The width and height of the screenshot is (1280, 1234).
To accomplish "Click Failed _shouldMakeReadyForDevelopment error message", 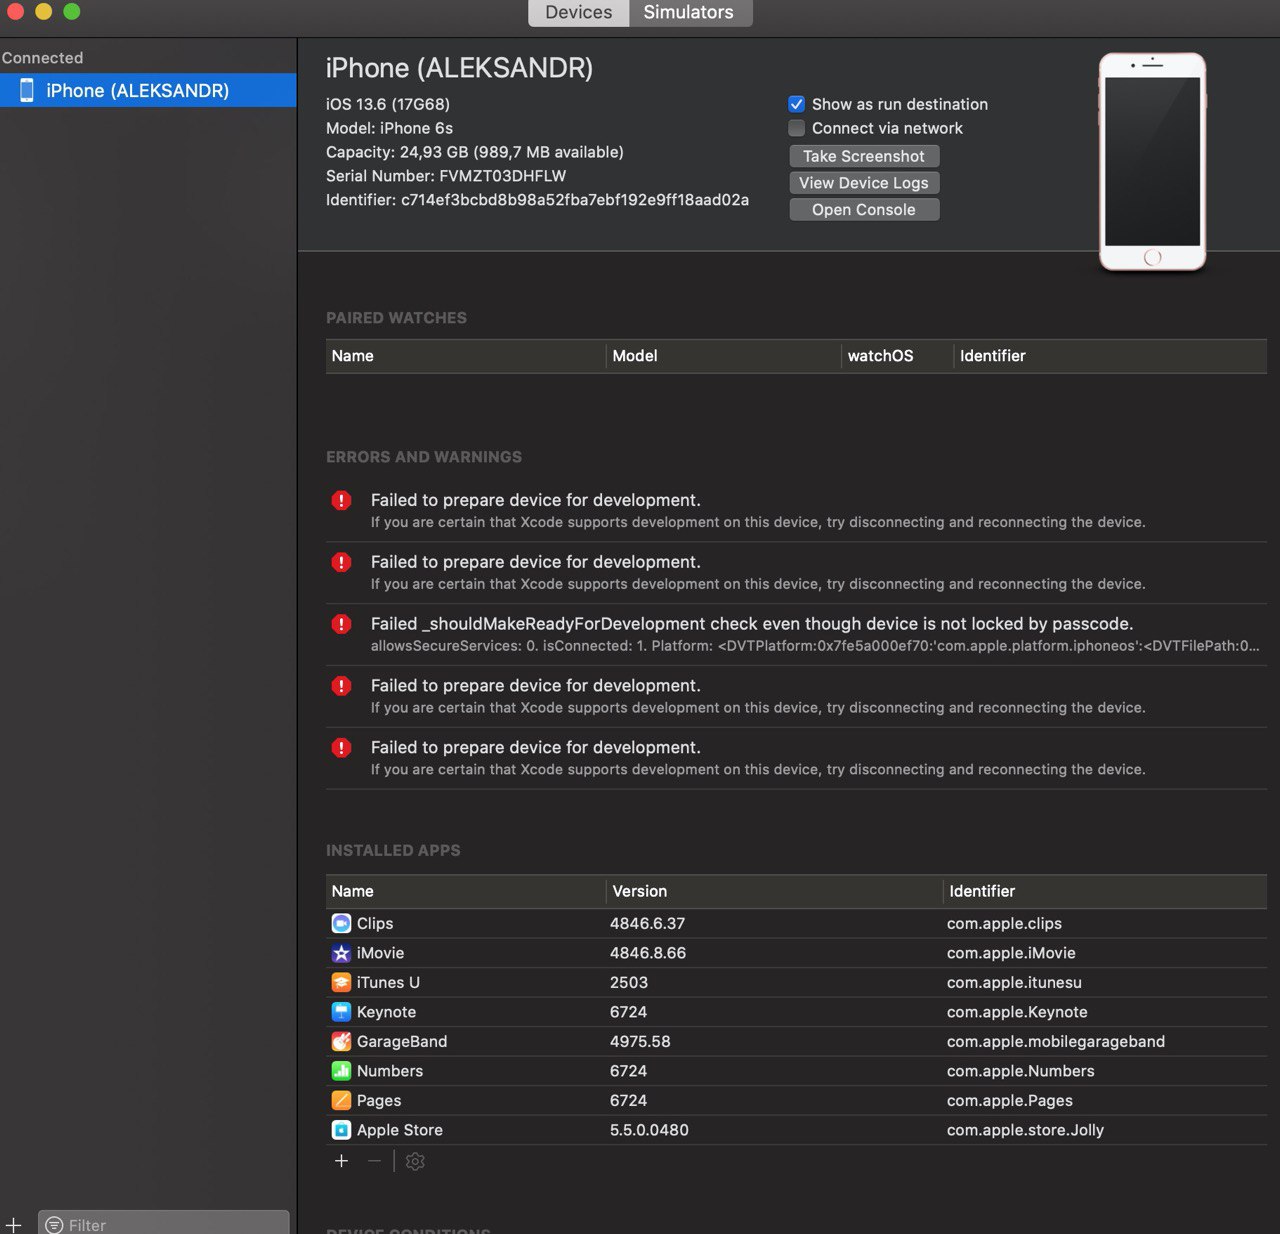I will tap(752, 624).
